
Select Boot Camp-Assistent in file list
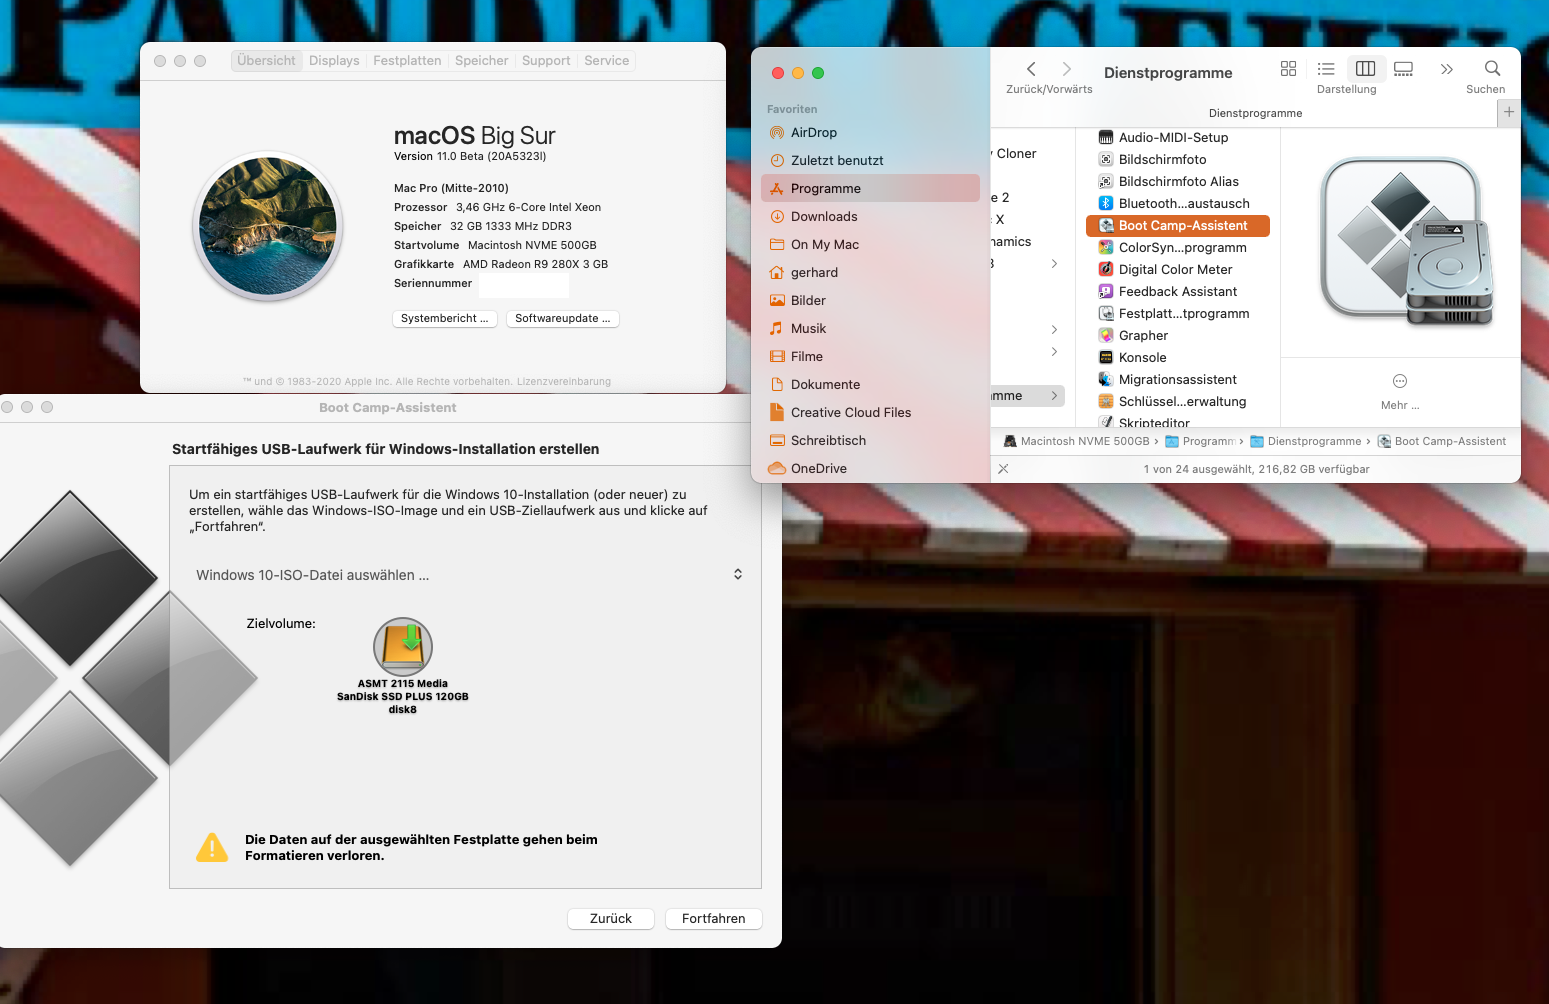point(1177,226)
